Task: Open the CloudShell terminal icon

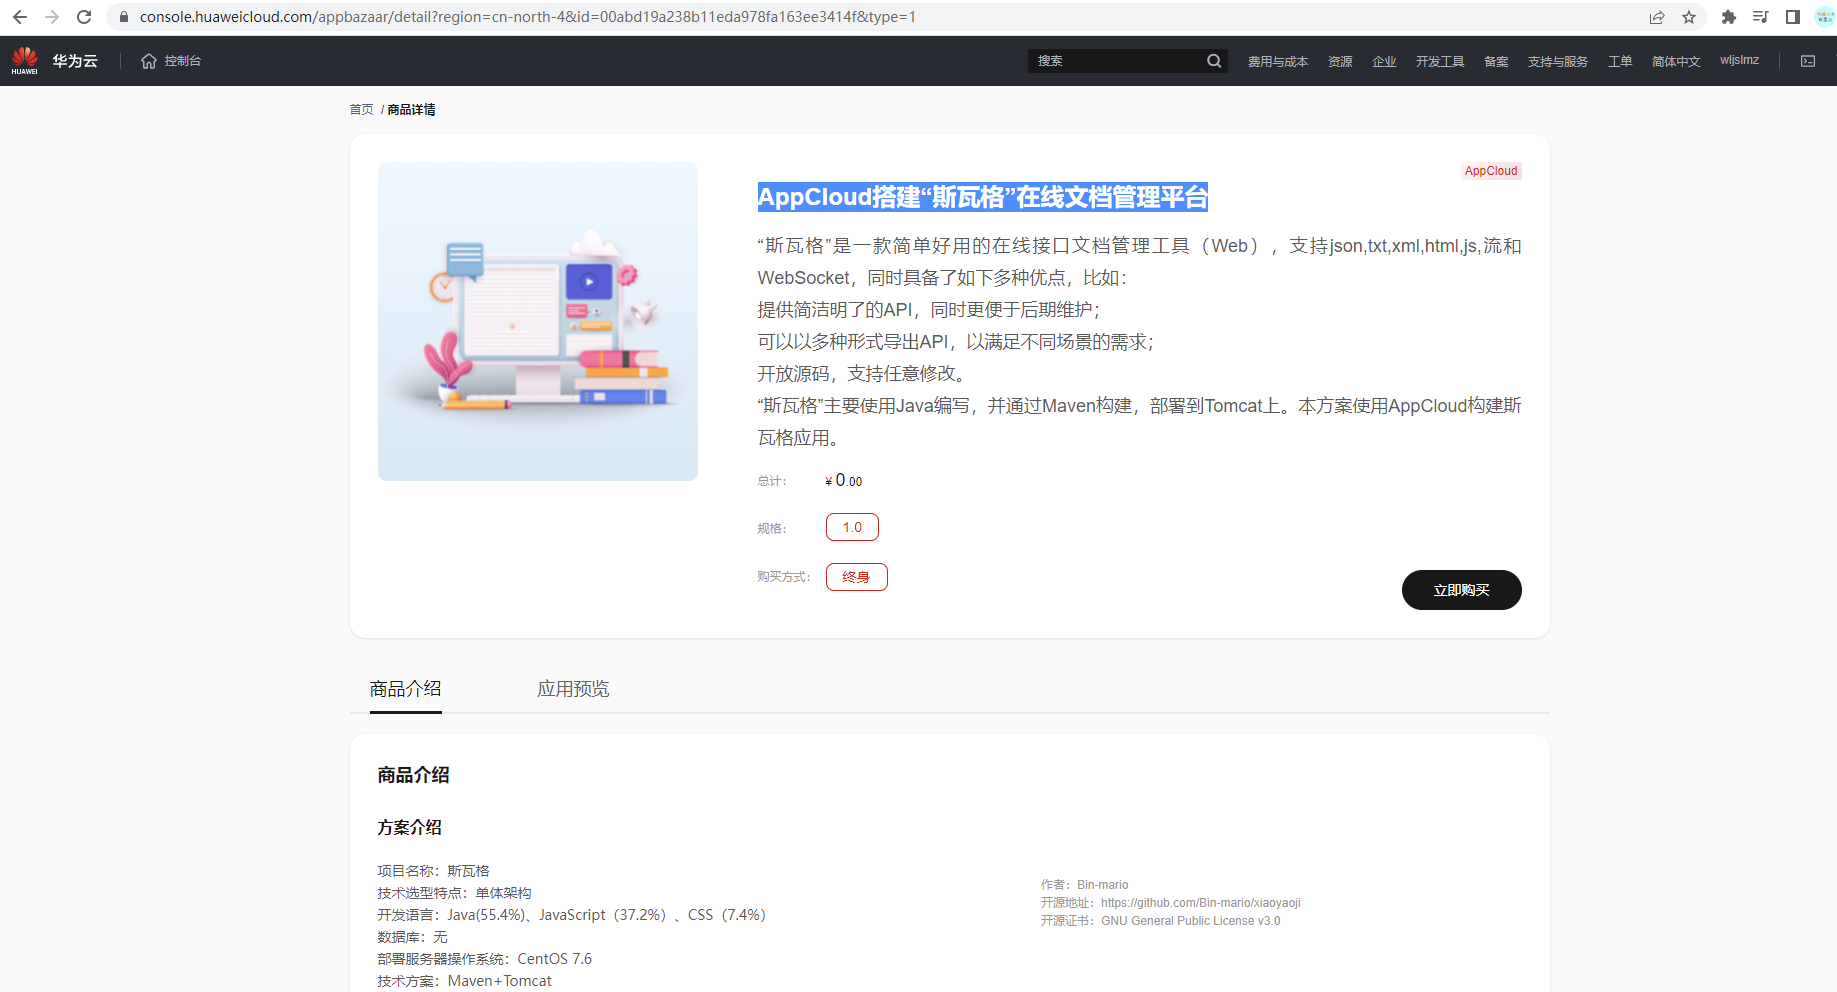Action: coord(1808,61)
